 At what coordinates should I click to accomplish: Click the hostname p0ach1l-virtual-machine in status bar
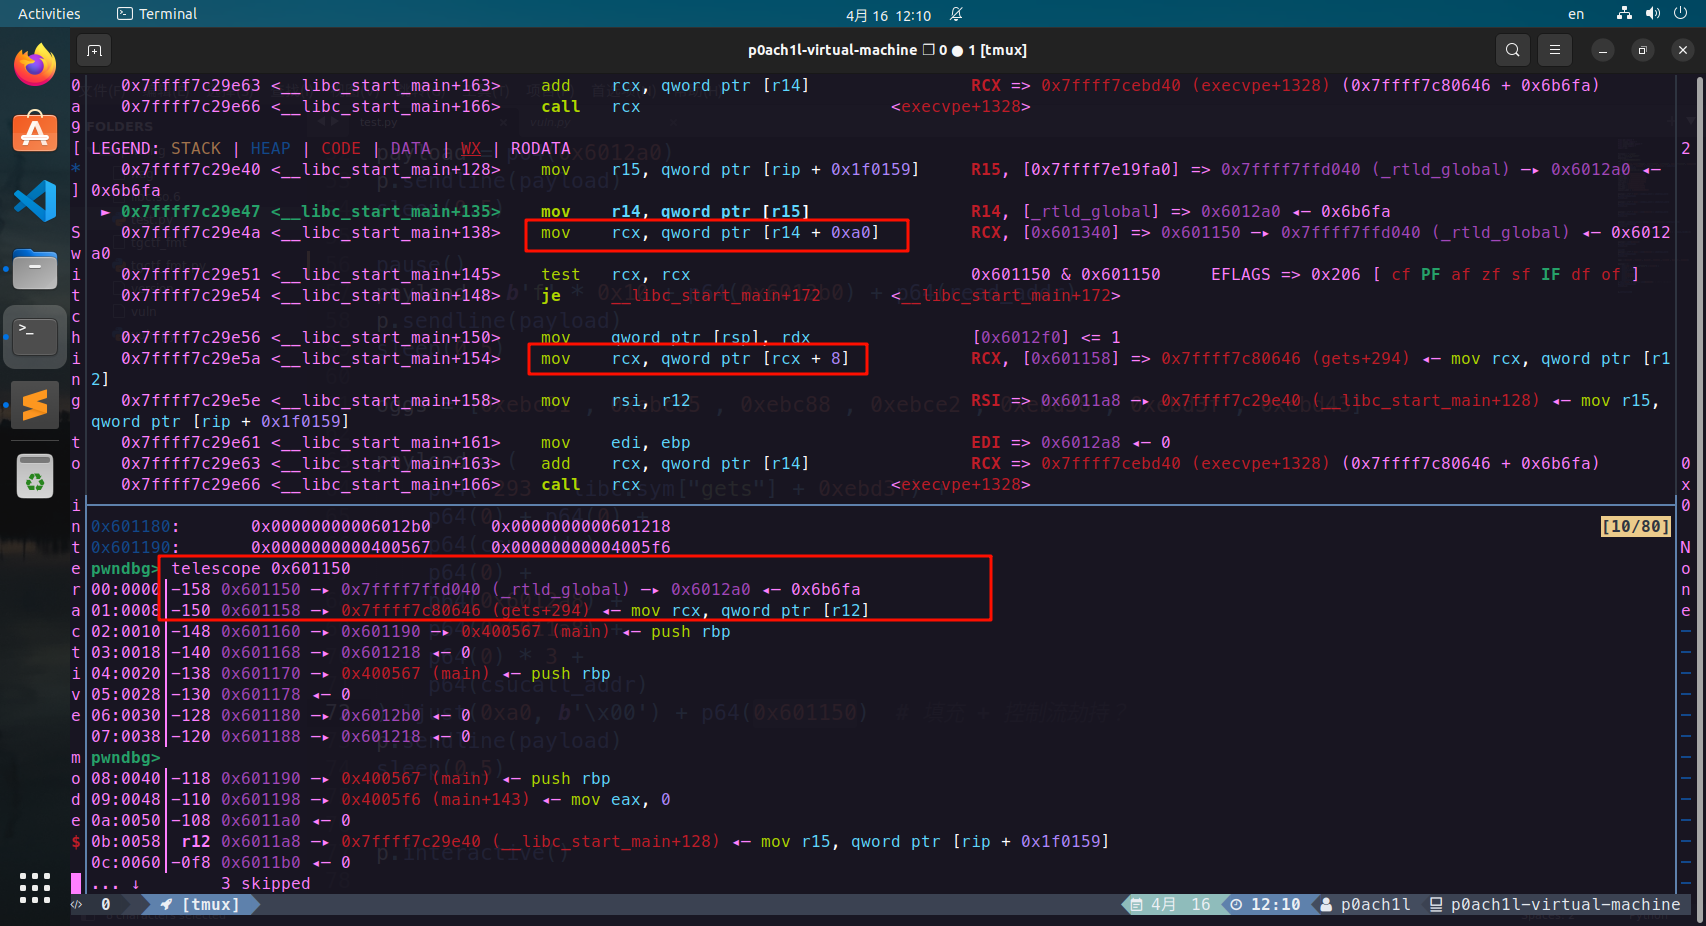[1566, 905]
